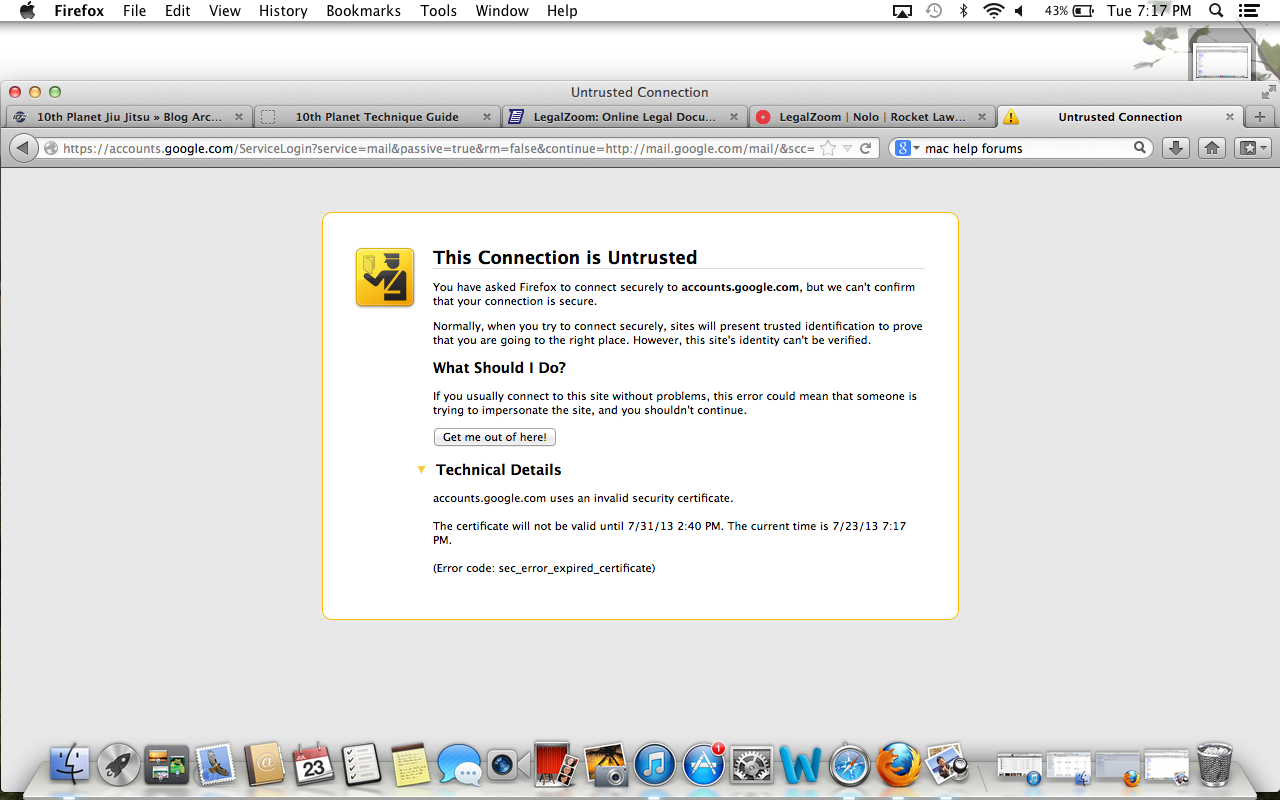Open Reminders checklist in the Dock

361,765
